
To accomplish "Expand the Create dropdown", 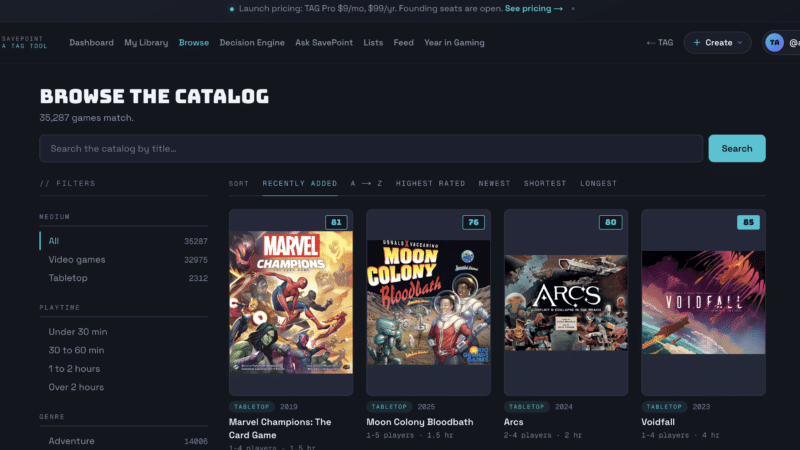I will pyautogui.click(x=717, y=42).
